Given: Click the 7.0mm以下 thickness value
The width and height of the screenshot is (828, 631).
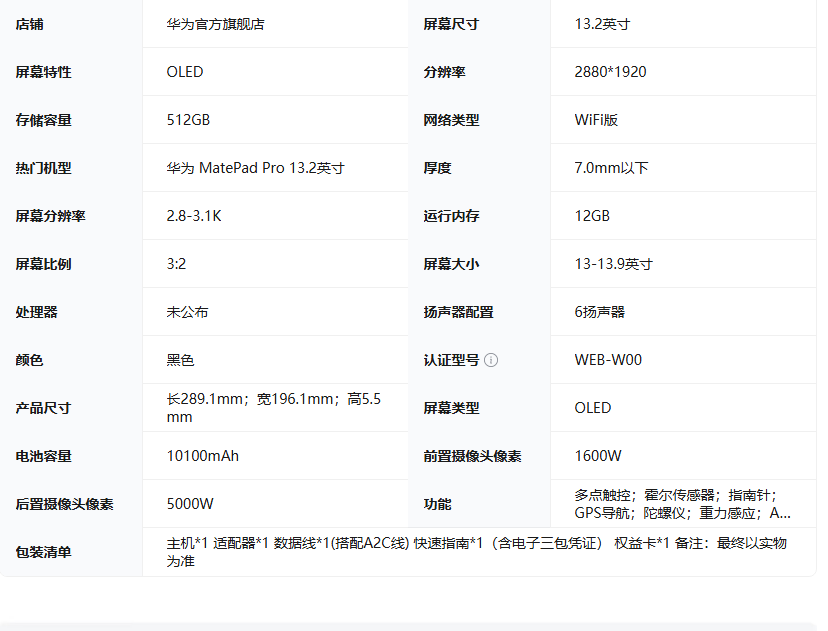Looking at the screenshot, I should [x=611, y=168].
